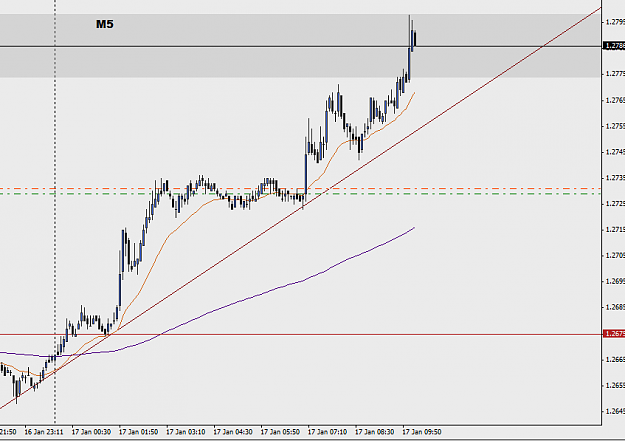This screenshot has width=625, height=441.
Task: Select the thin orange fast moving average
Action: tap(167, 239)
